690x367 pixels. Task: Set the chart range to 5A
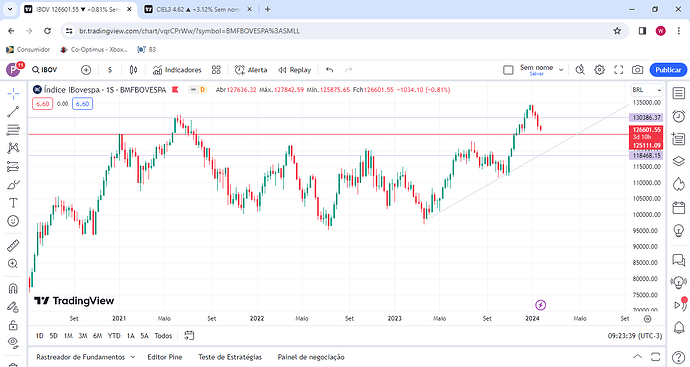pyautogui.click(x=144, y=336)
